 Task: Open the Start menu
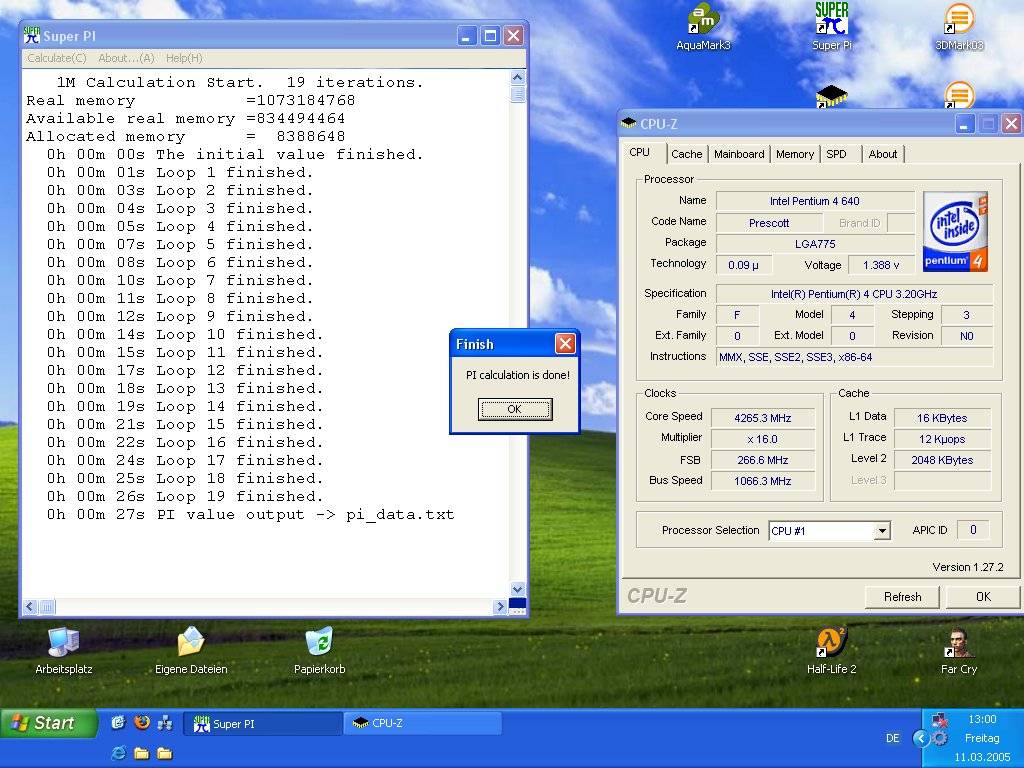point(49,723)
